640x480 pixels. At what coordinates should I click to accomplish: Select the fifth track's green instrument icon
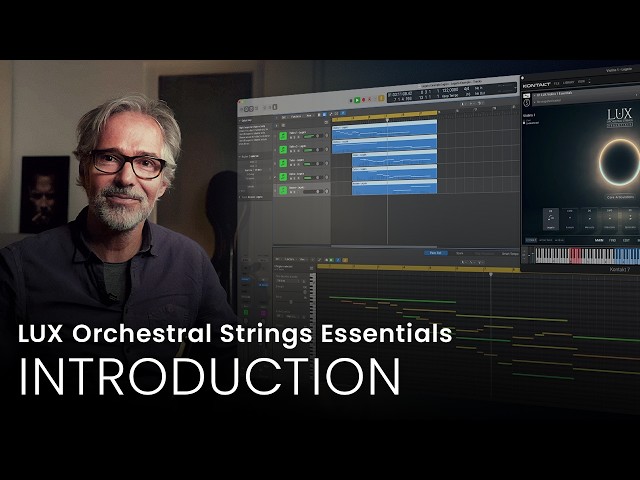(x=283, y=190)
